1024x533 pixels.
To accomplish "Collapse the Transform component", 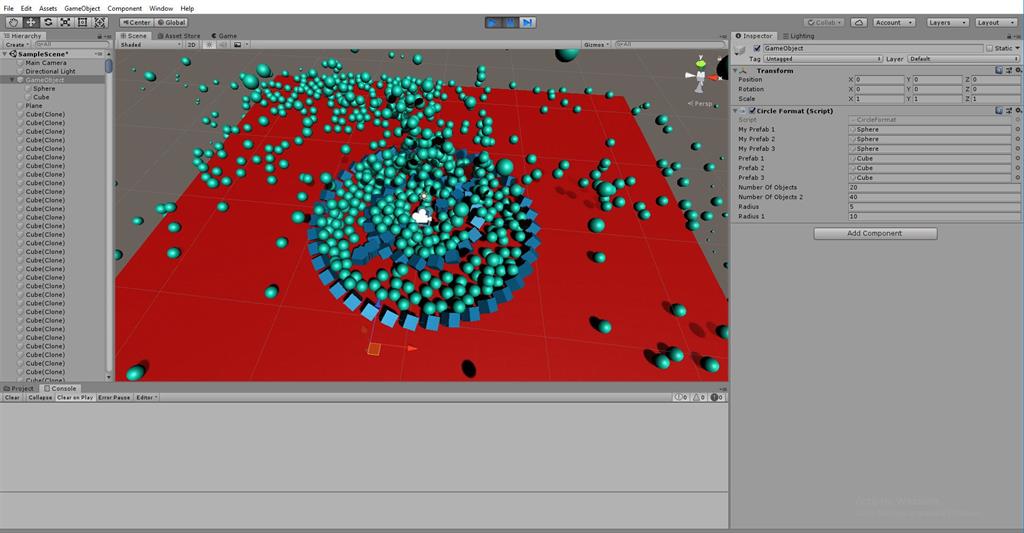I will pyautogui.click(x=735, y=71).
